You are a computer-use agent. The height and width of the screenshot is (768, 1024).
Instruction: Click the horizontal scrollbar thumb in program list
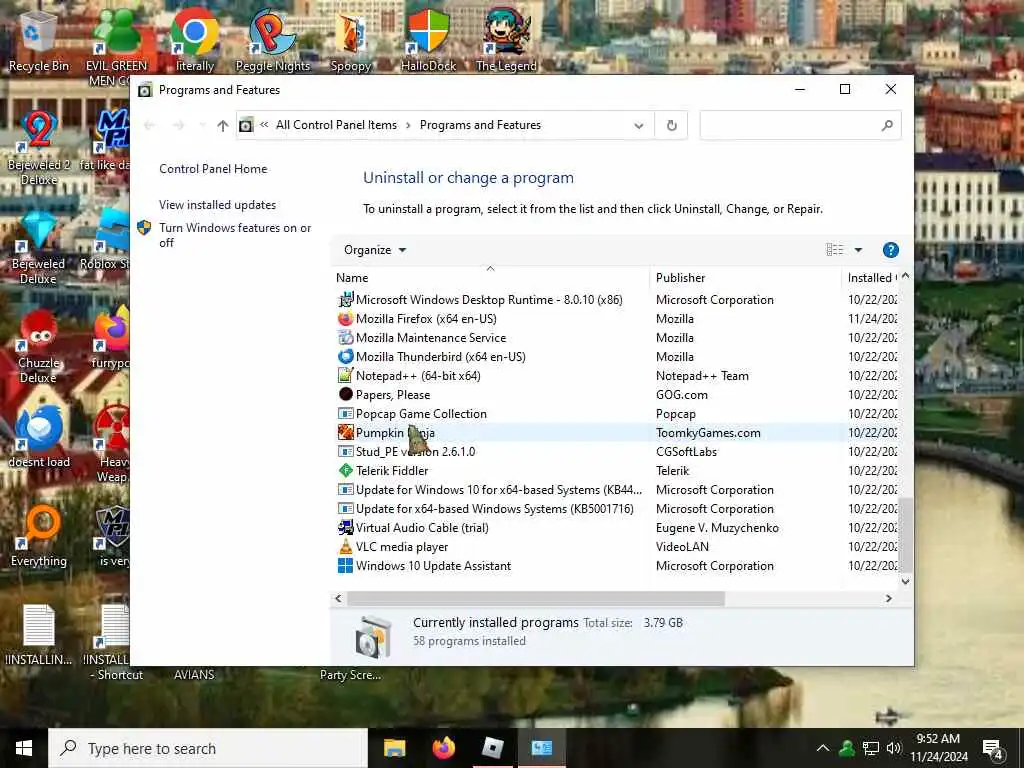(536, 598)
